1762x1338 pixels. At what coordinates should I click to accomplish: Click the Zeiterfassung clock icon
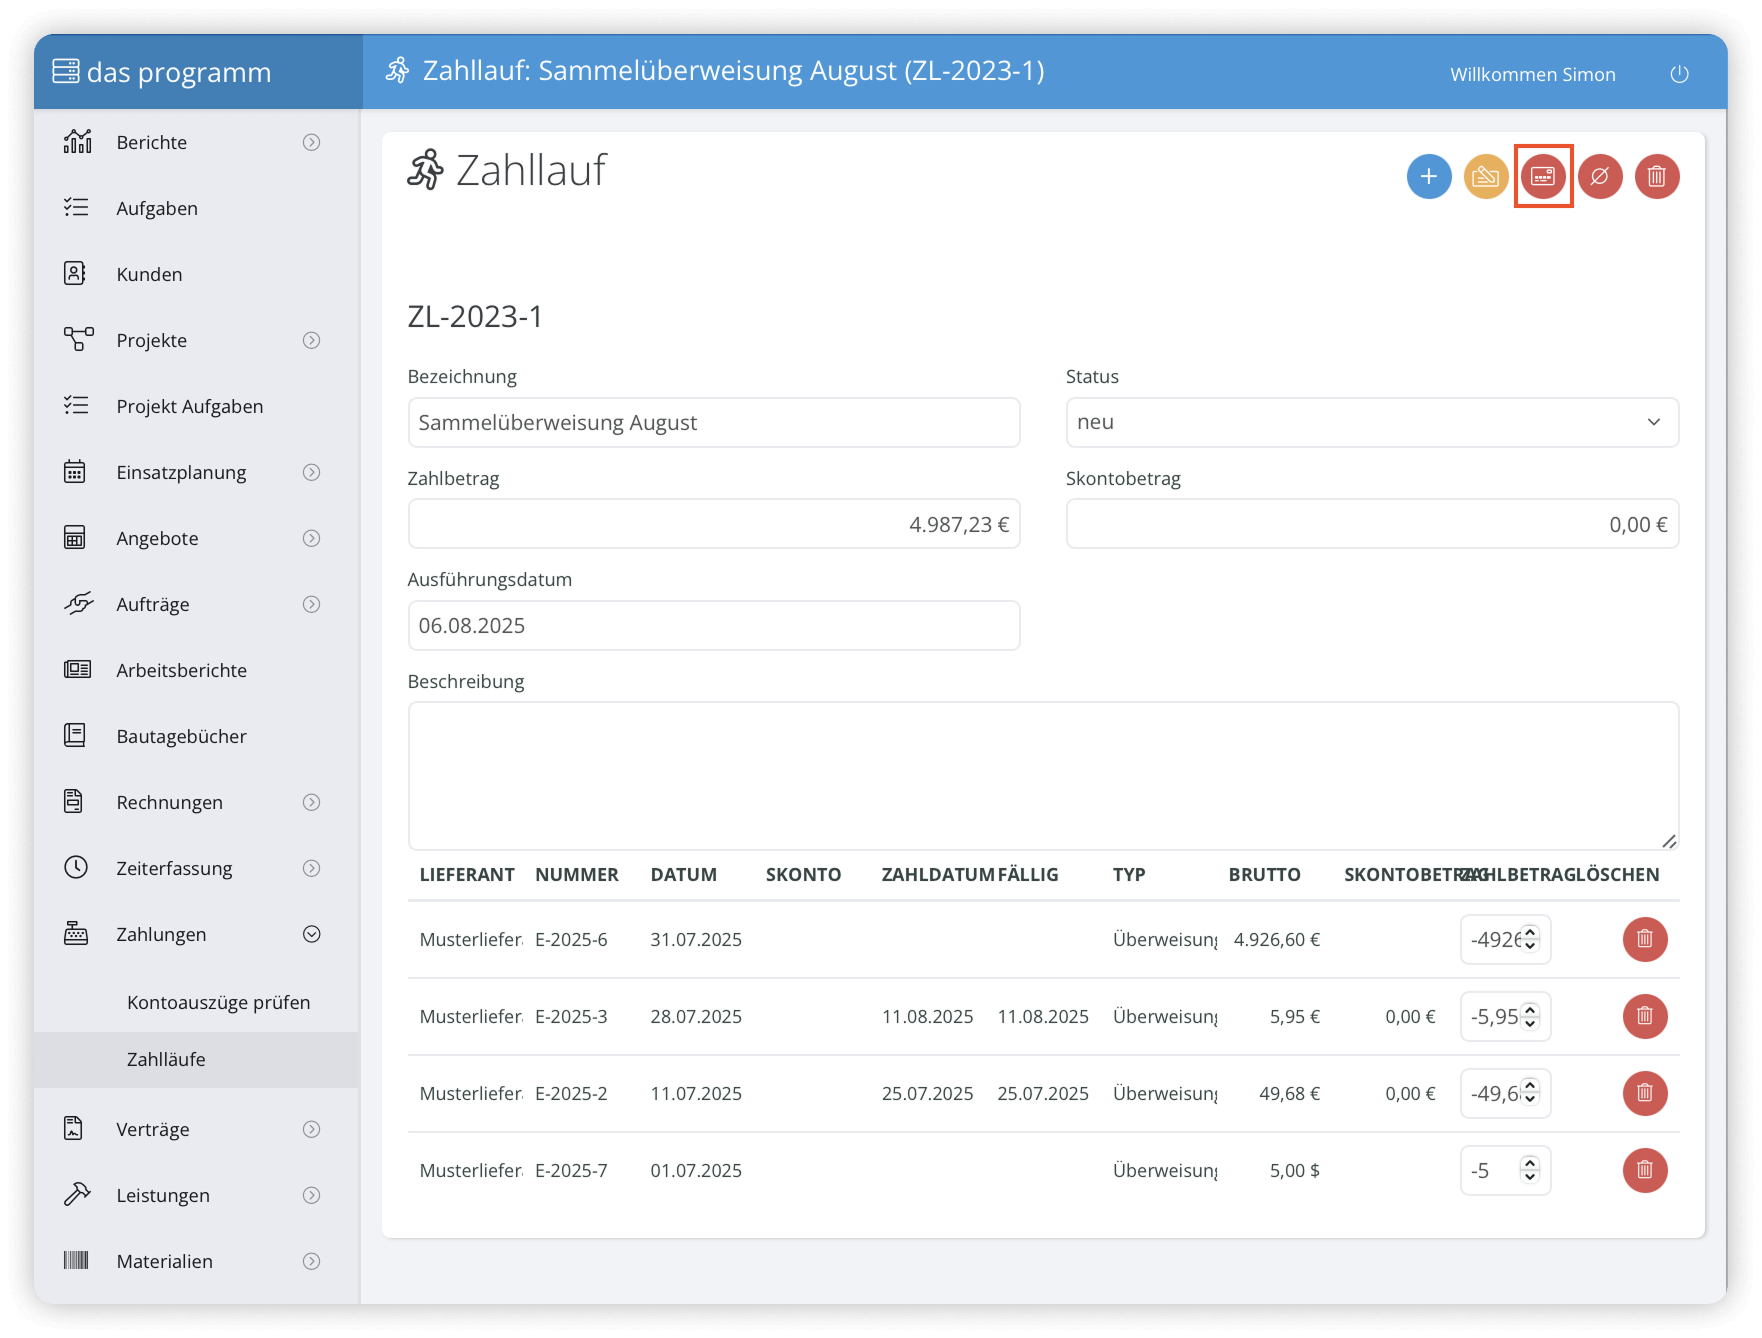[76, 867]
